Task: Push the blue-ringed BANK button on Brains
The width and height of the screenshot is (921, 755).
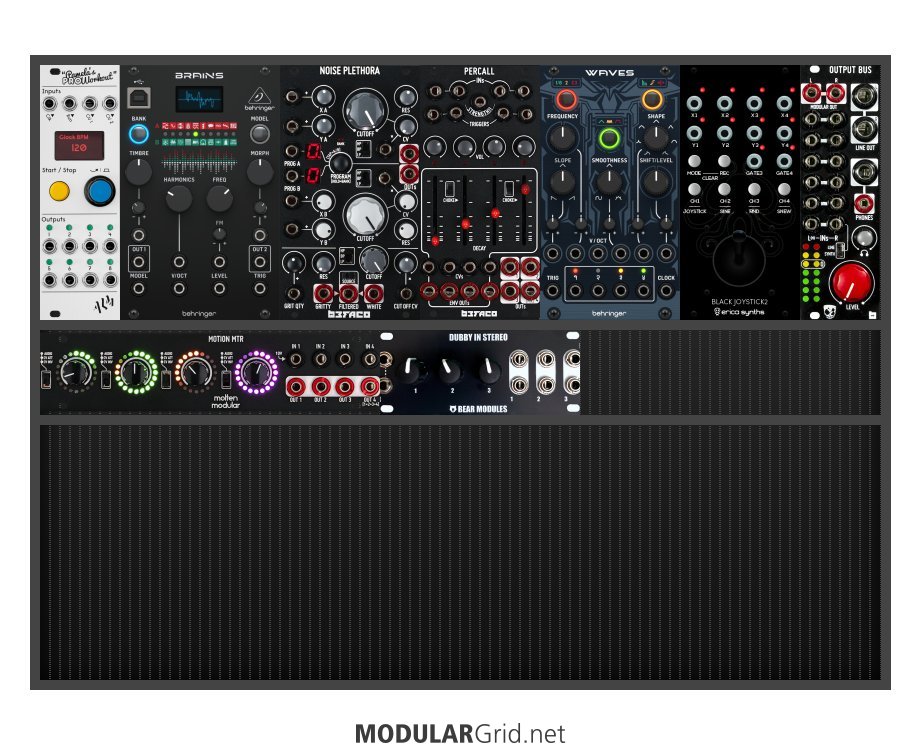Action: (x=139, y=134)
